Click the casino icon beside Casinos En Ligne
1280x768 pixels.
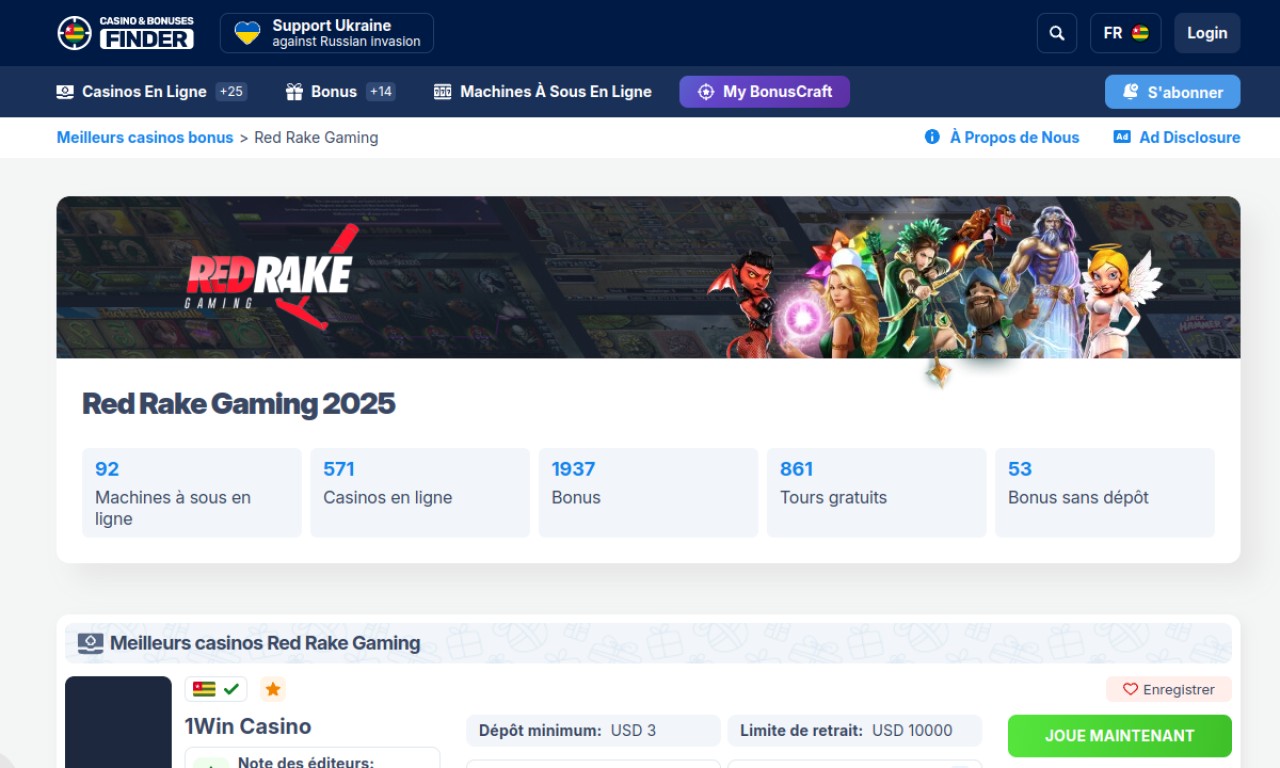(65, 92)
